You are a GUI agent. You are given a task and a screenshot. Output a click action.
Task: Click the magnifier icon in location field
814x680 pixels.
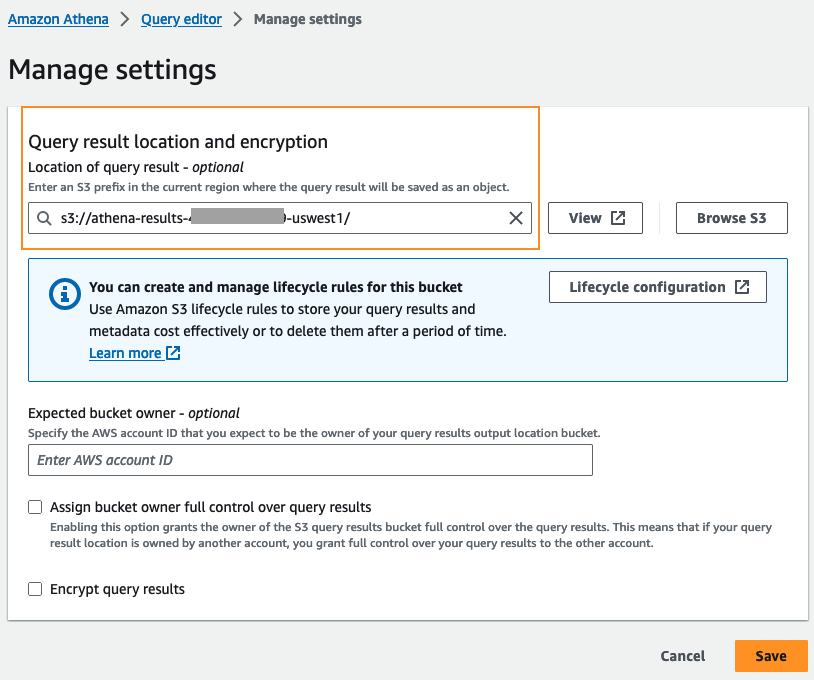click(x=45, y=218)
